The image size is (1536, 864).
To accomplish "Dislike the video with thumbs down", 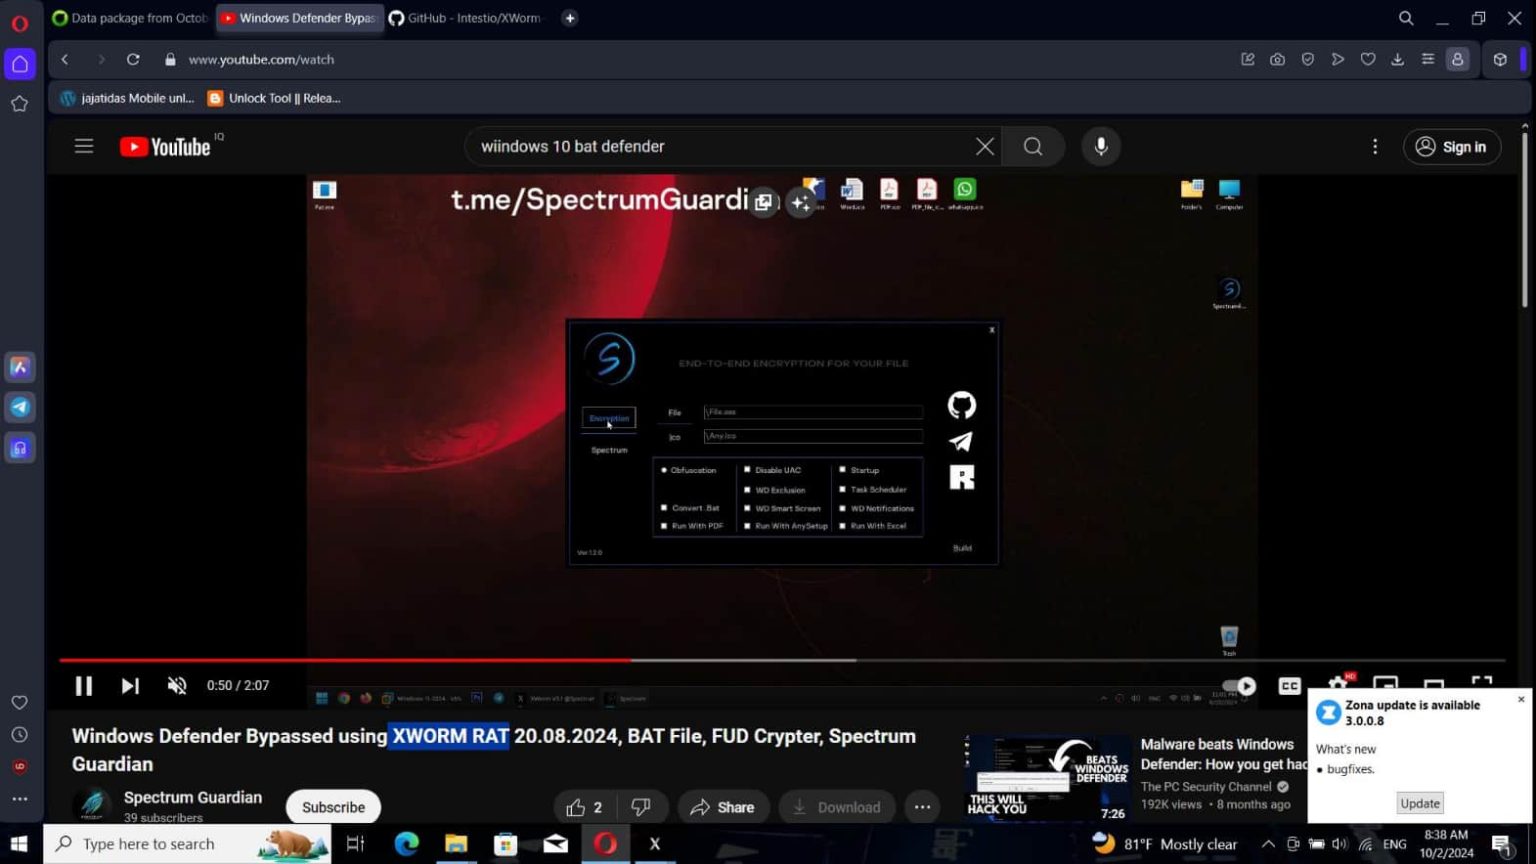I will pyautogui.click(x=641, y=807).
